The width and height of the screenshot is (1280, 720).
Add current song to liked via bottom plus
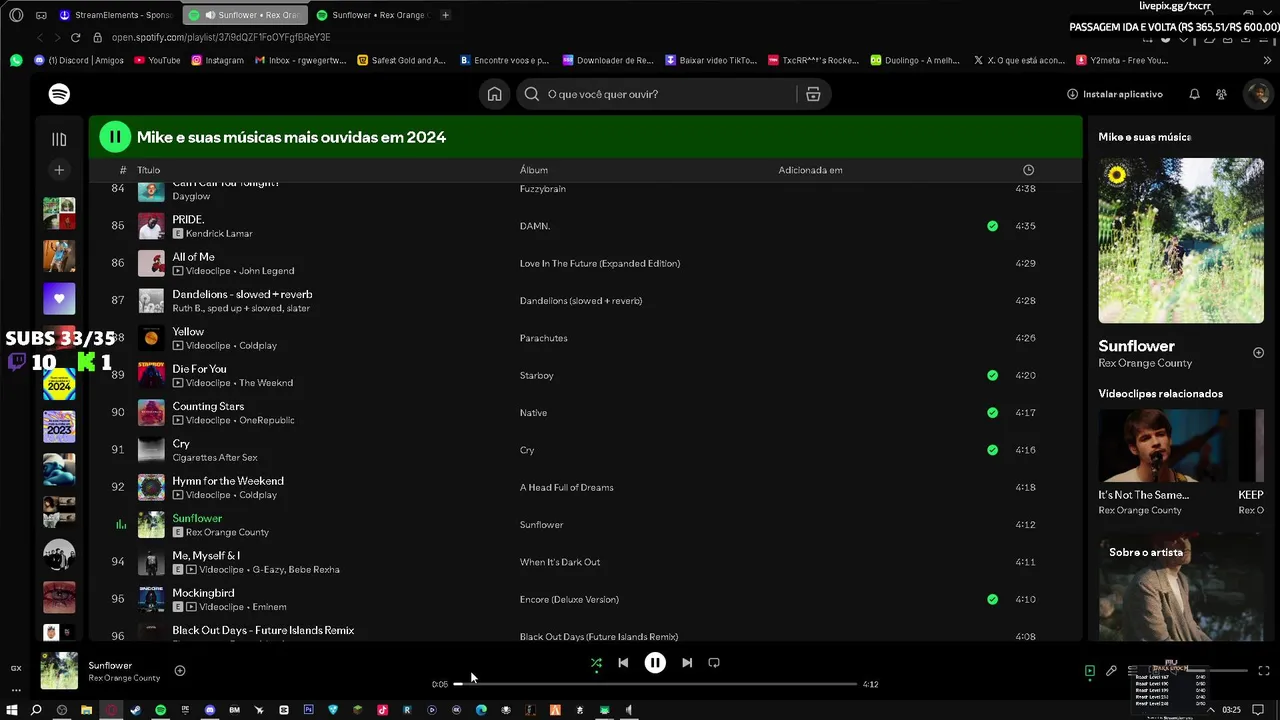click(180, 671)
